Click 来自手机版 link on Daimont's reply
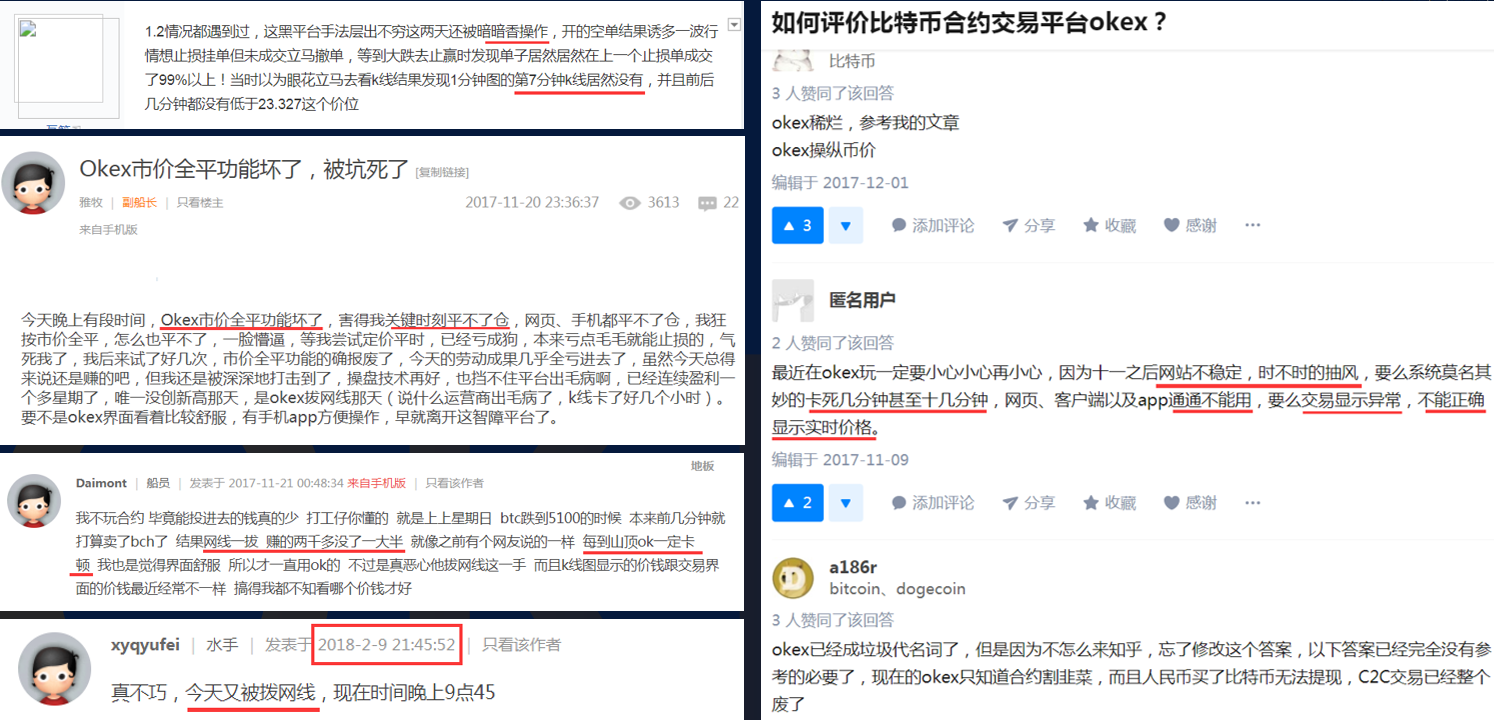1494x720 pixels. (x=377, y=483)
